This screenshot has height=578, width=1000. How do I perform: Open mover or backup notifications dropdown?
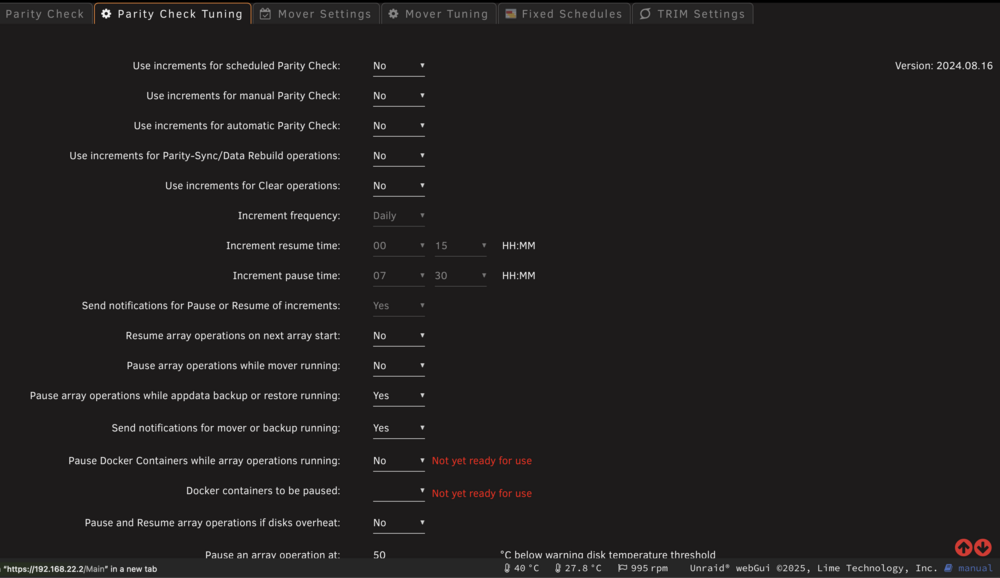coord(399,428)
